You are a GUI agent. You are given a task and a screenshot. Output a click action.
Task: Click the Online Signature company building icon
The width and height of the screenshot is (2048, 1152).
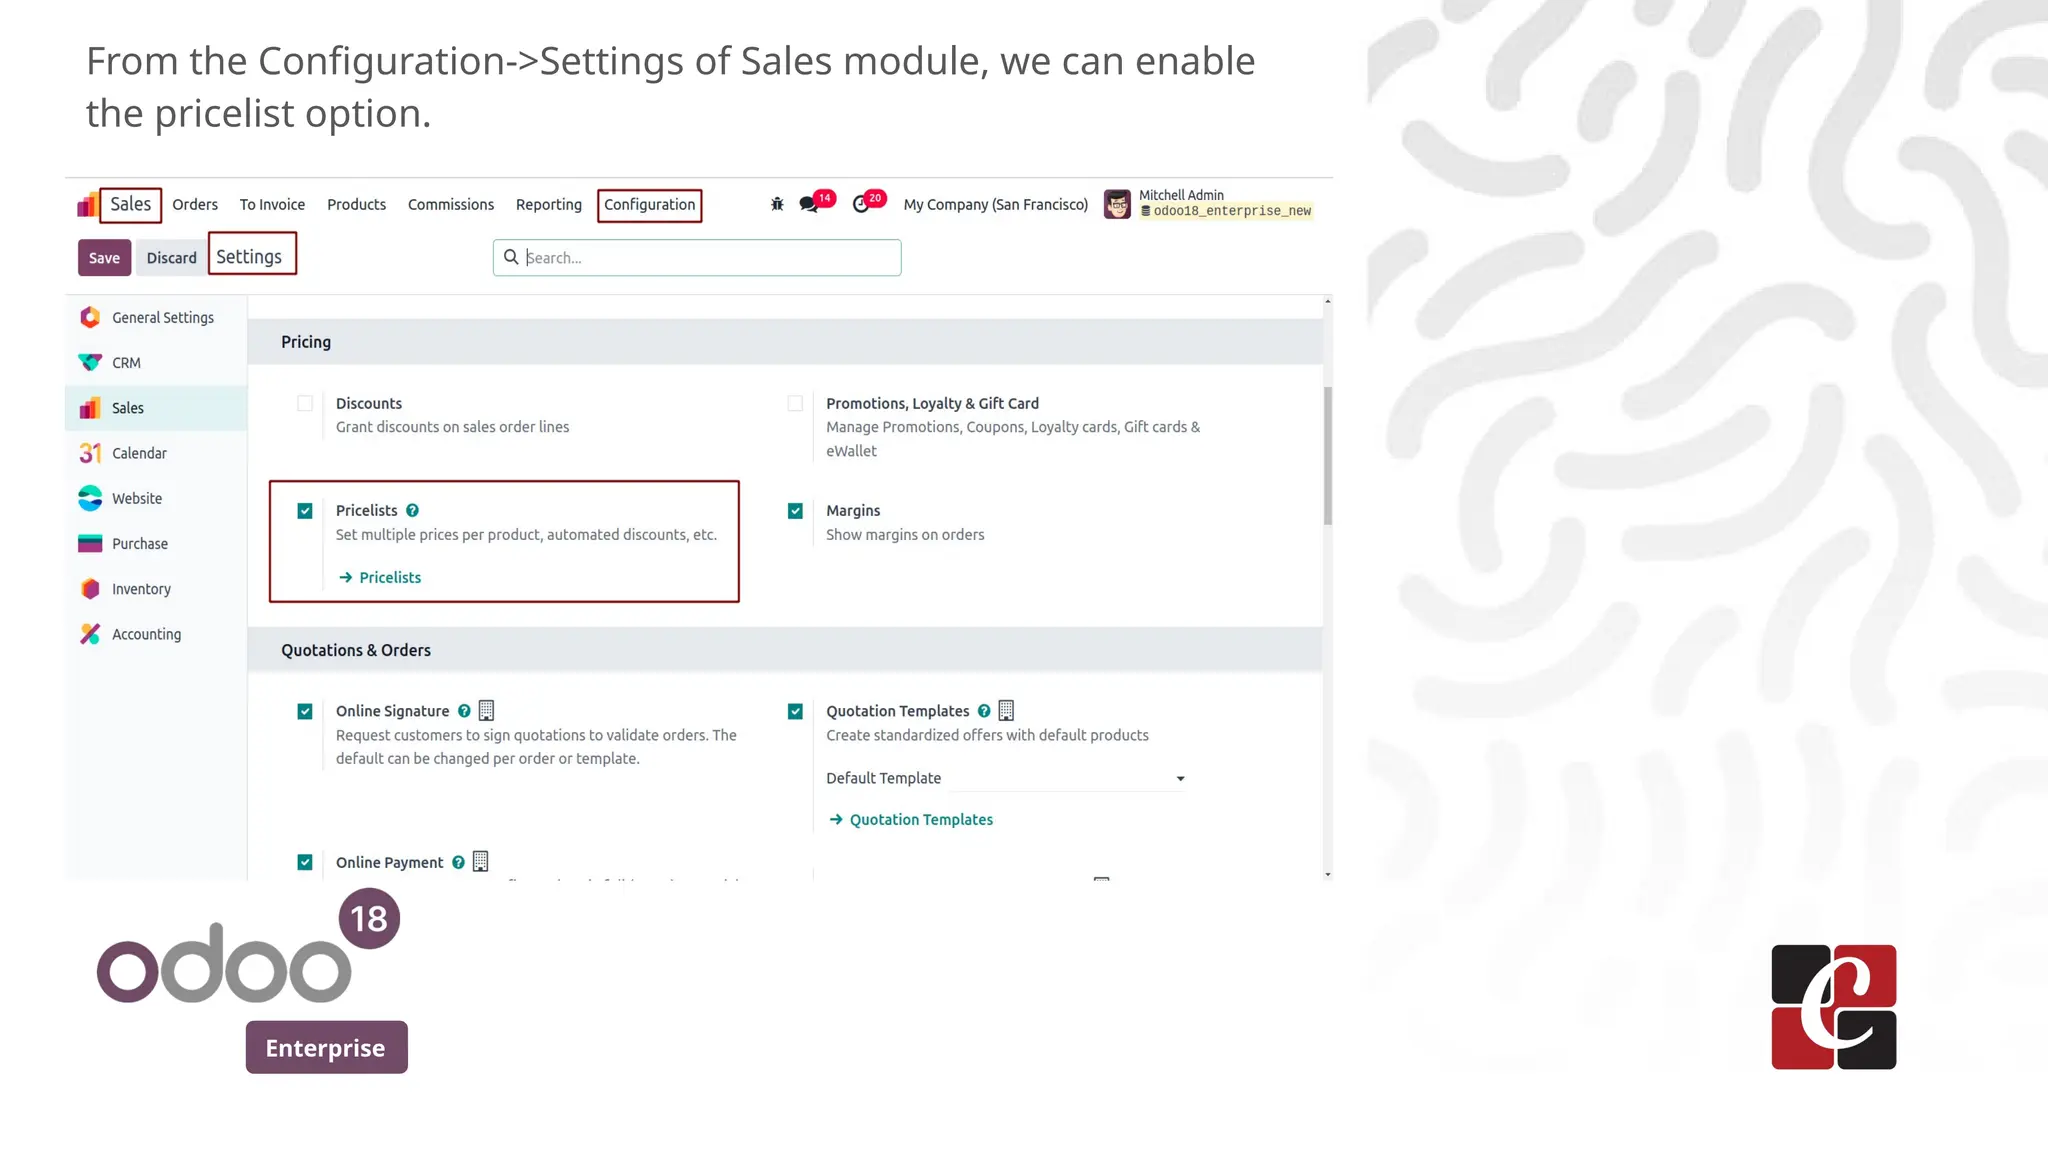[487, 710]
